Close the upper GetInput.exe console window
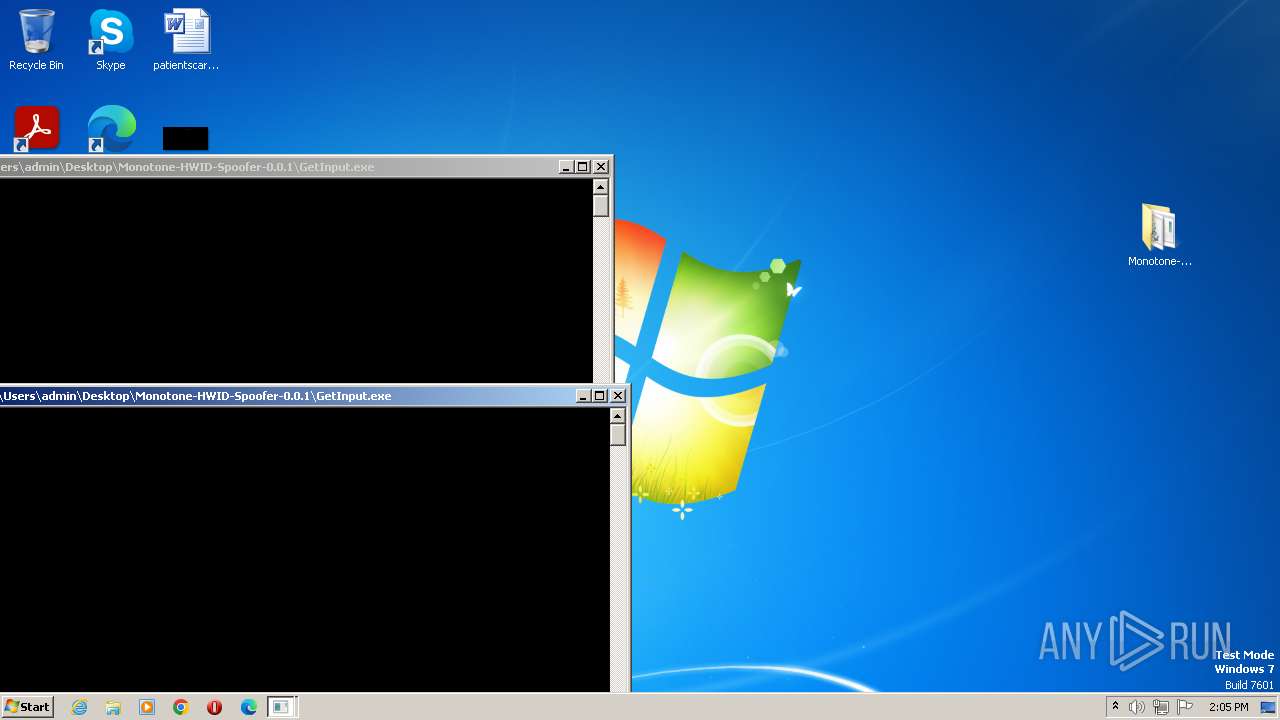 point(601,167)
